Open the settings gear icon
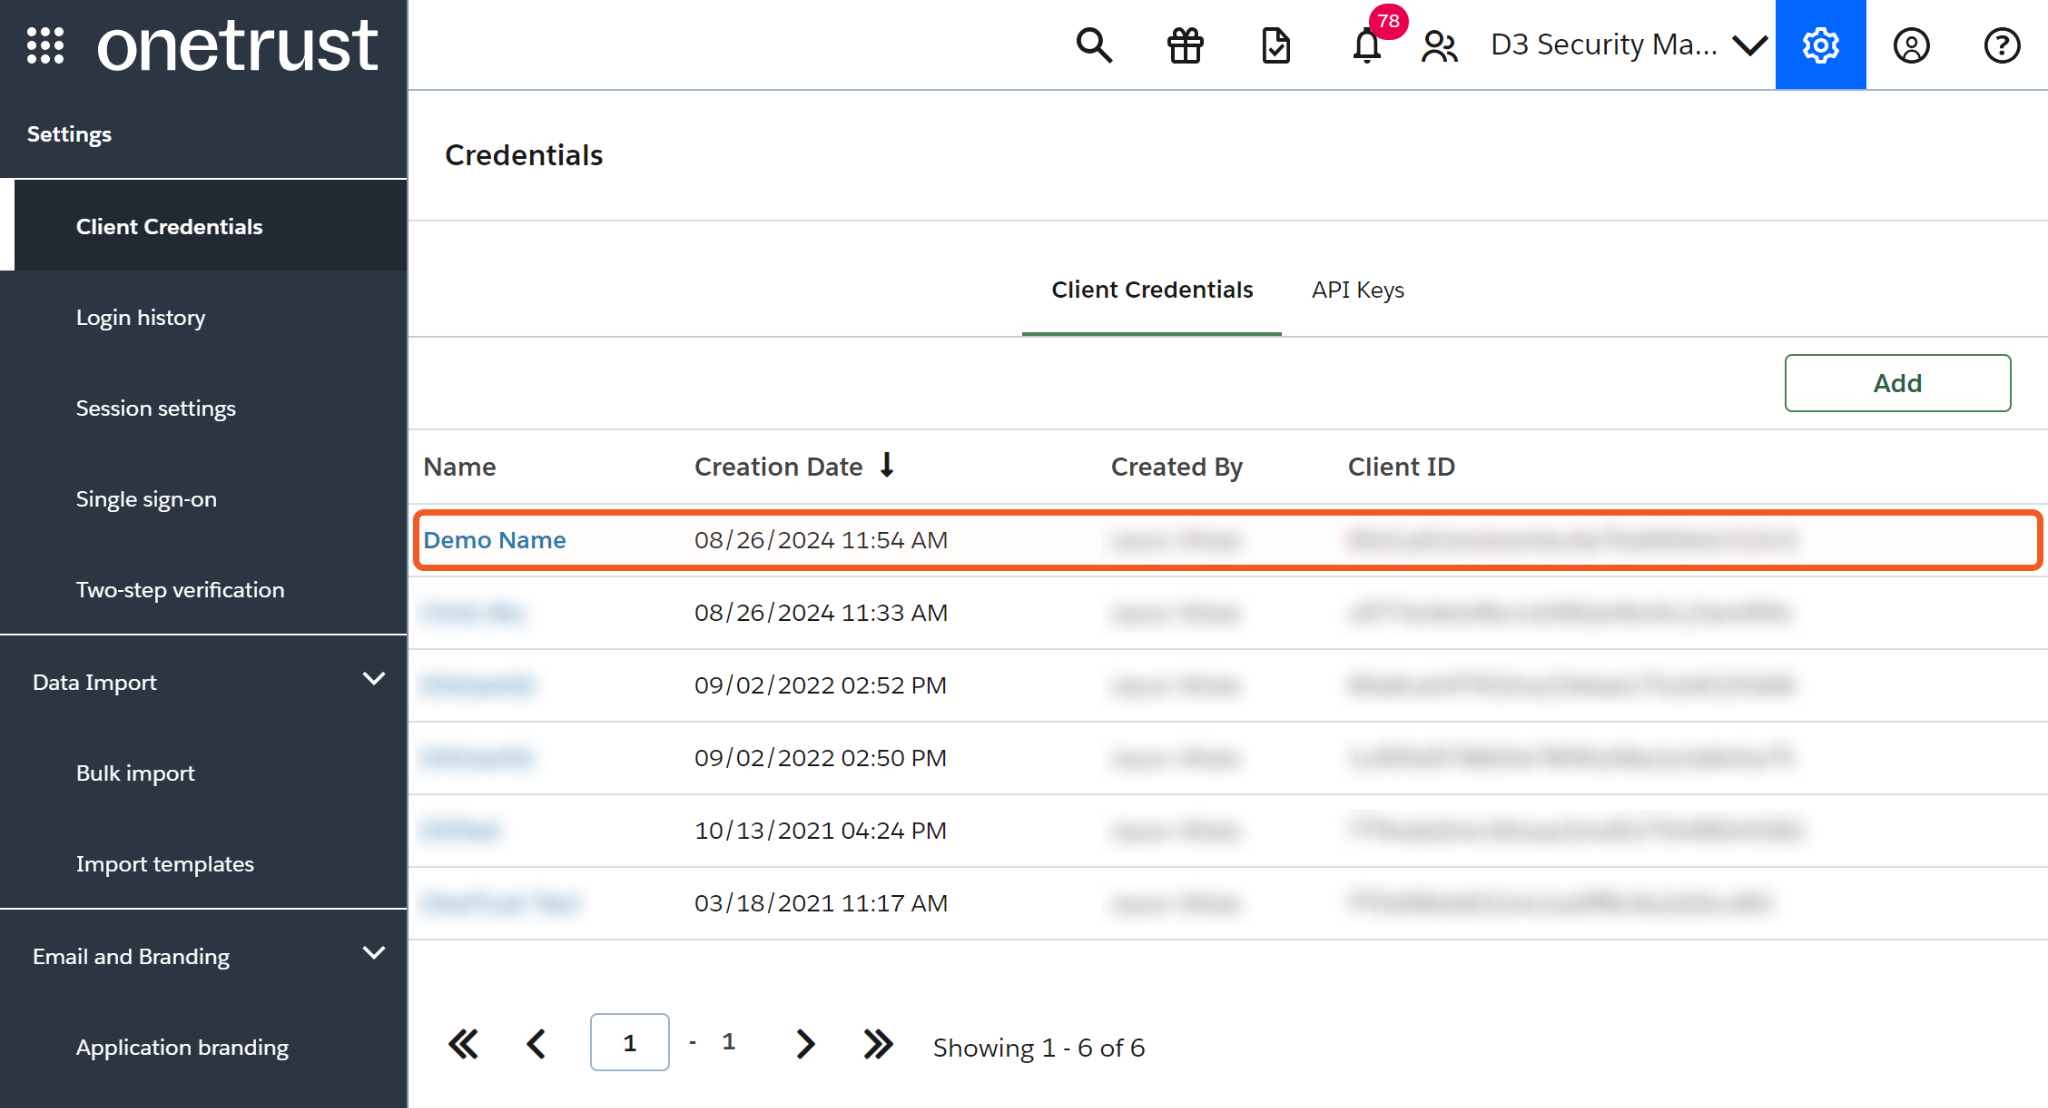Screen dimensions: 2048x1108 [1820, 46]
